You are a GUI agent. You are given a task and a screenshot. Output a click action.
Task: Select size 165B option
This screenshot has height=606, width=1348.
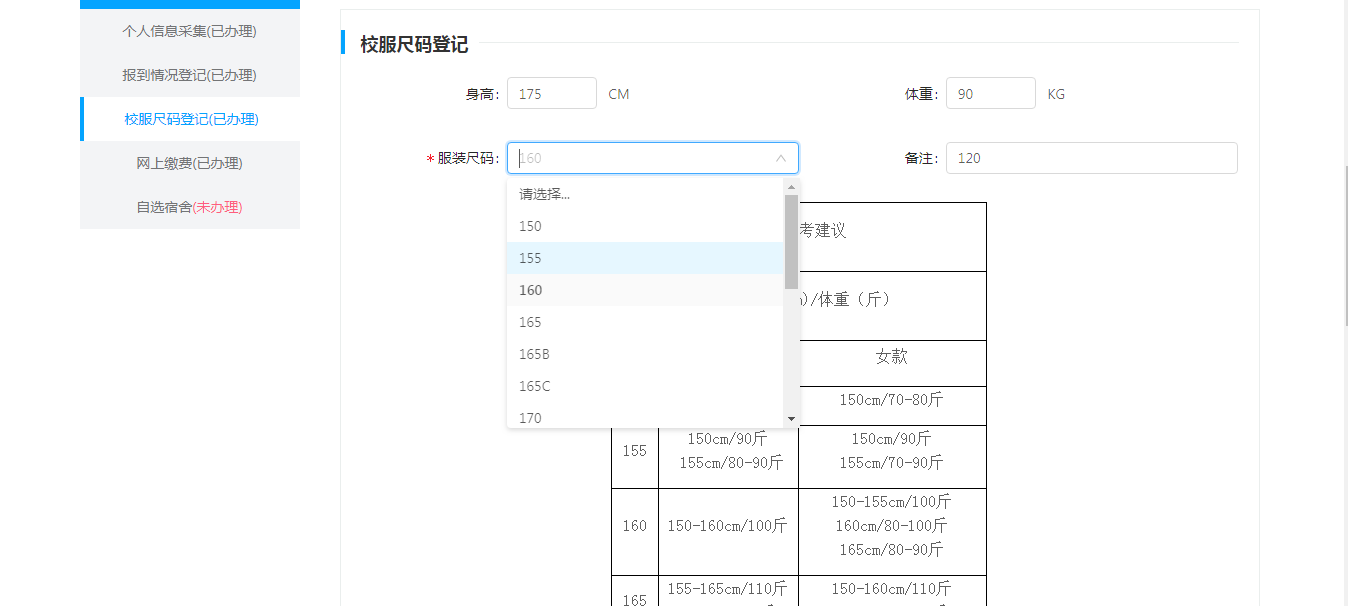(x=645, y=354)
